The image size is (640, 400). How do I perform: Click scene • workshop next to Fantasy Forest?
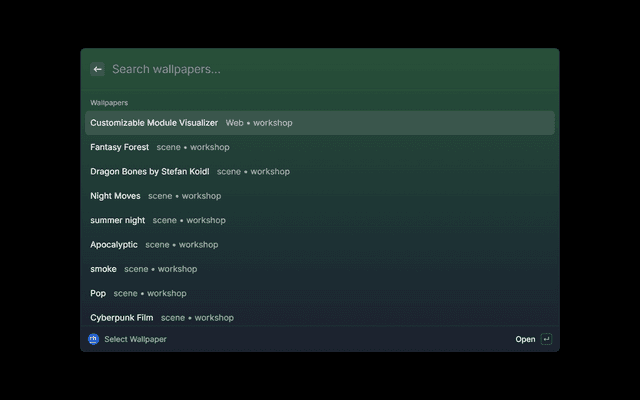(x=193, y=147)
